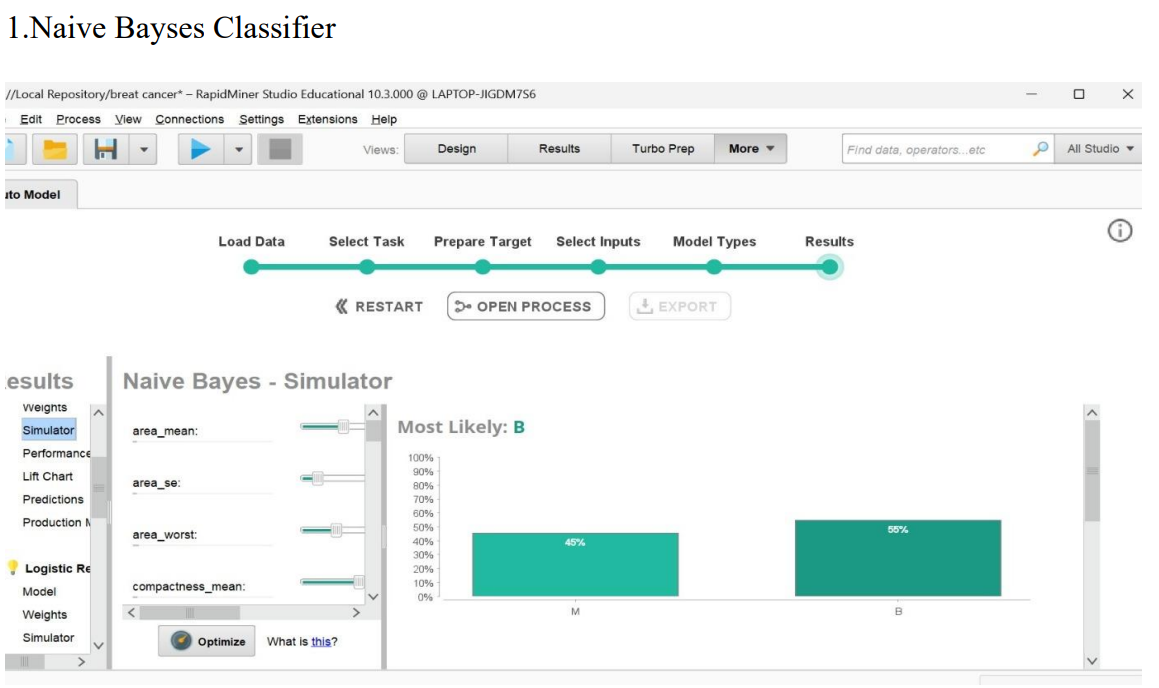
Task: Click the compactness_mean slider
Action: 331,581
